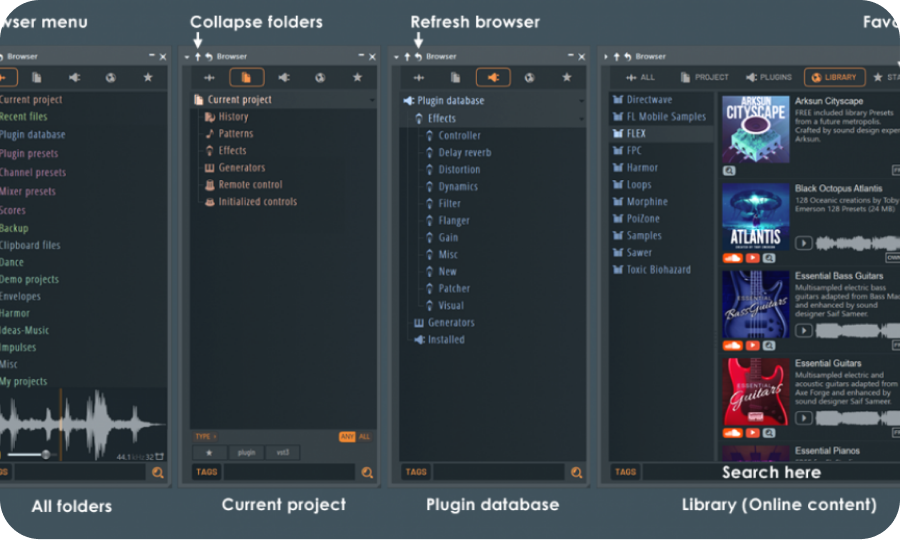The height and width of the screenshot is (540, 900).
Task: Click magnifier icon under Arksun Cityscape
Action: tap(729, 171)
